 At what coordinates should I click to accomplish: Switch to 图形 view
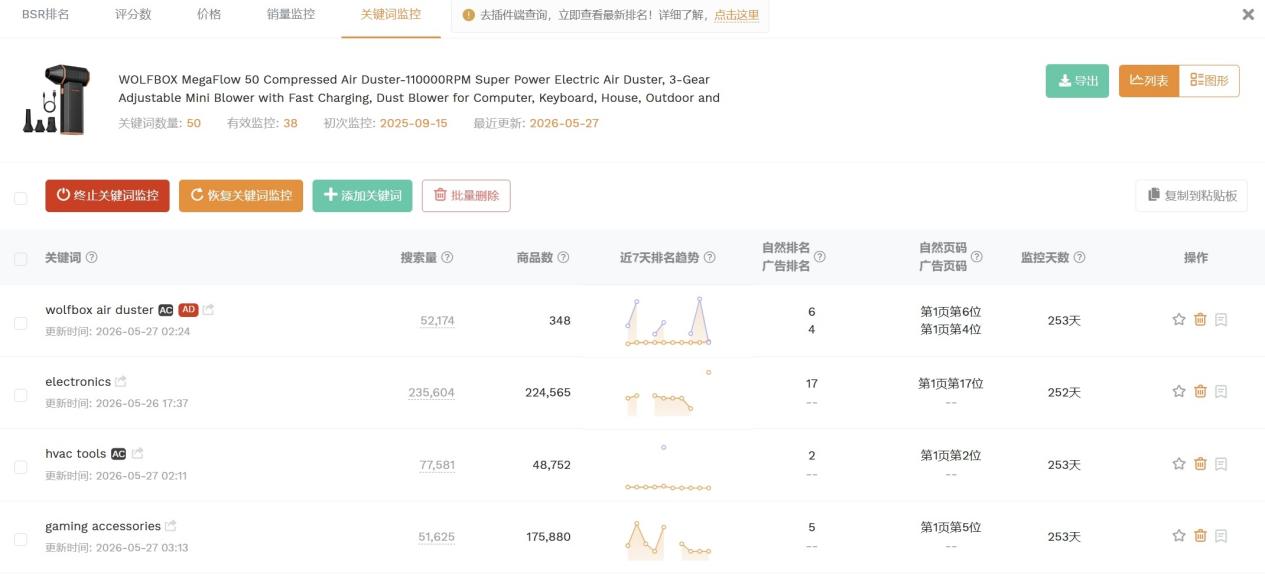coord(1209,81)
